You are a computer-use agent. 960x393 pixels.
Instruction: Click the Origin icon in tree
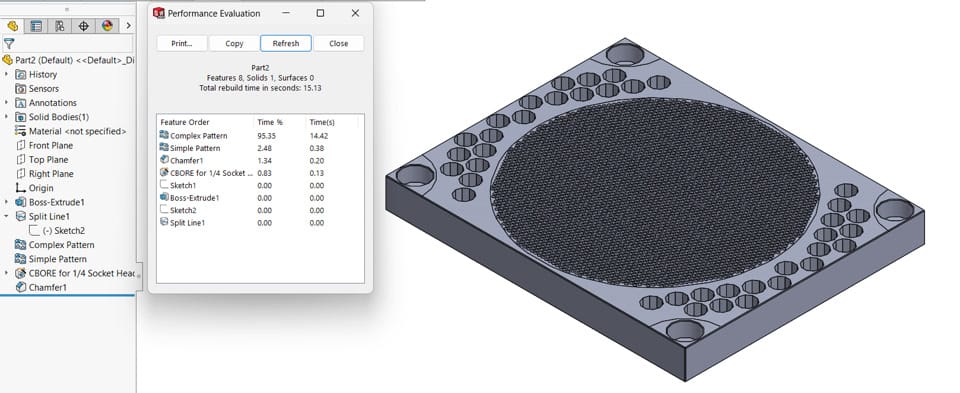tap(20, 188)
